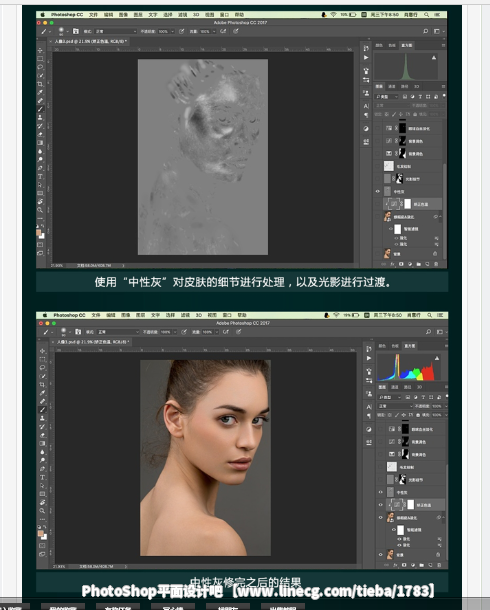Open brush mode dropdown in lower options bar
Screen dimensions: 490x610
point(118,332)
